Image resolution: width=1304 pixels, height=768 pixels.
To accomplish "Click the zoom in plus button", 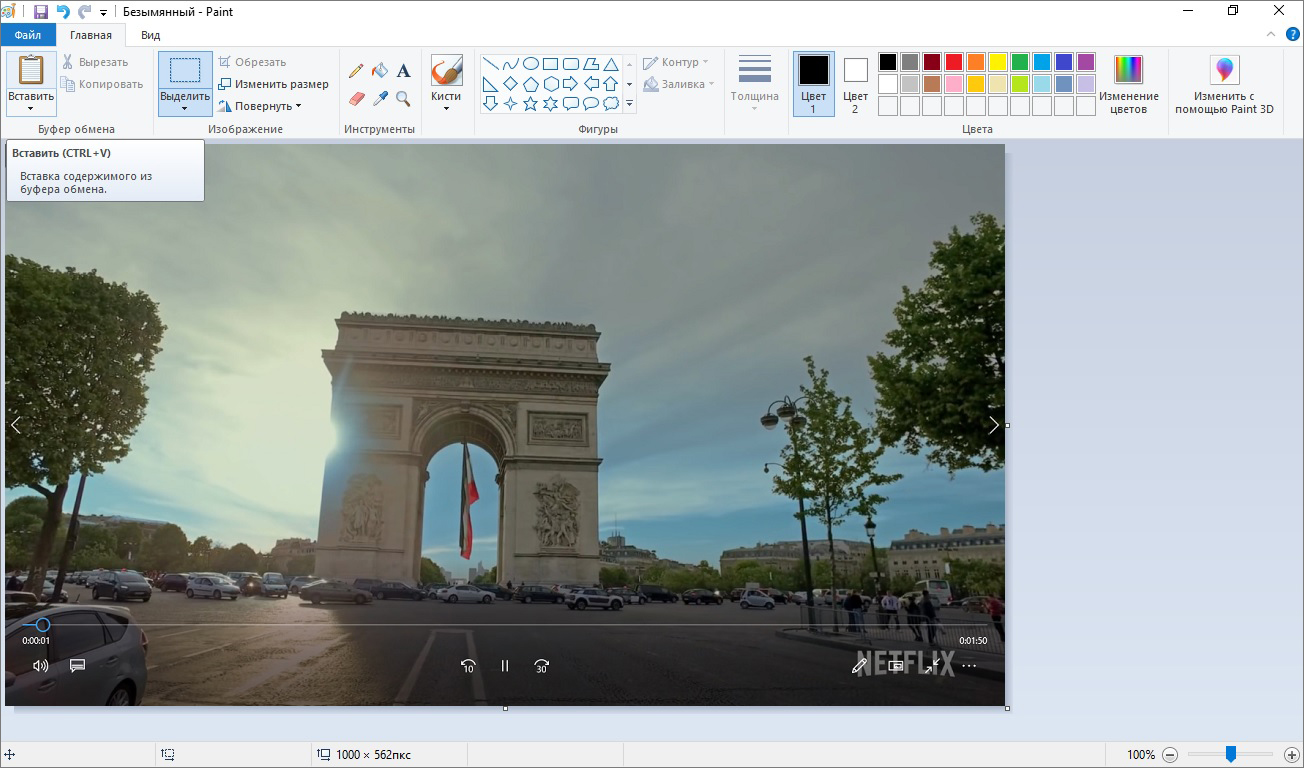I will [1292, 755].
